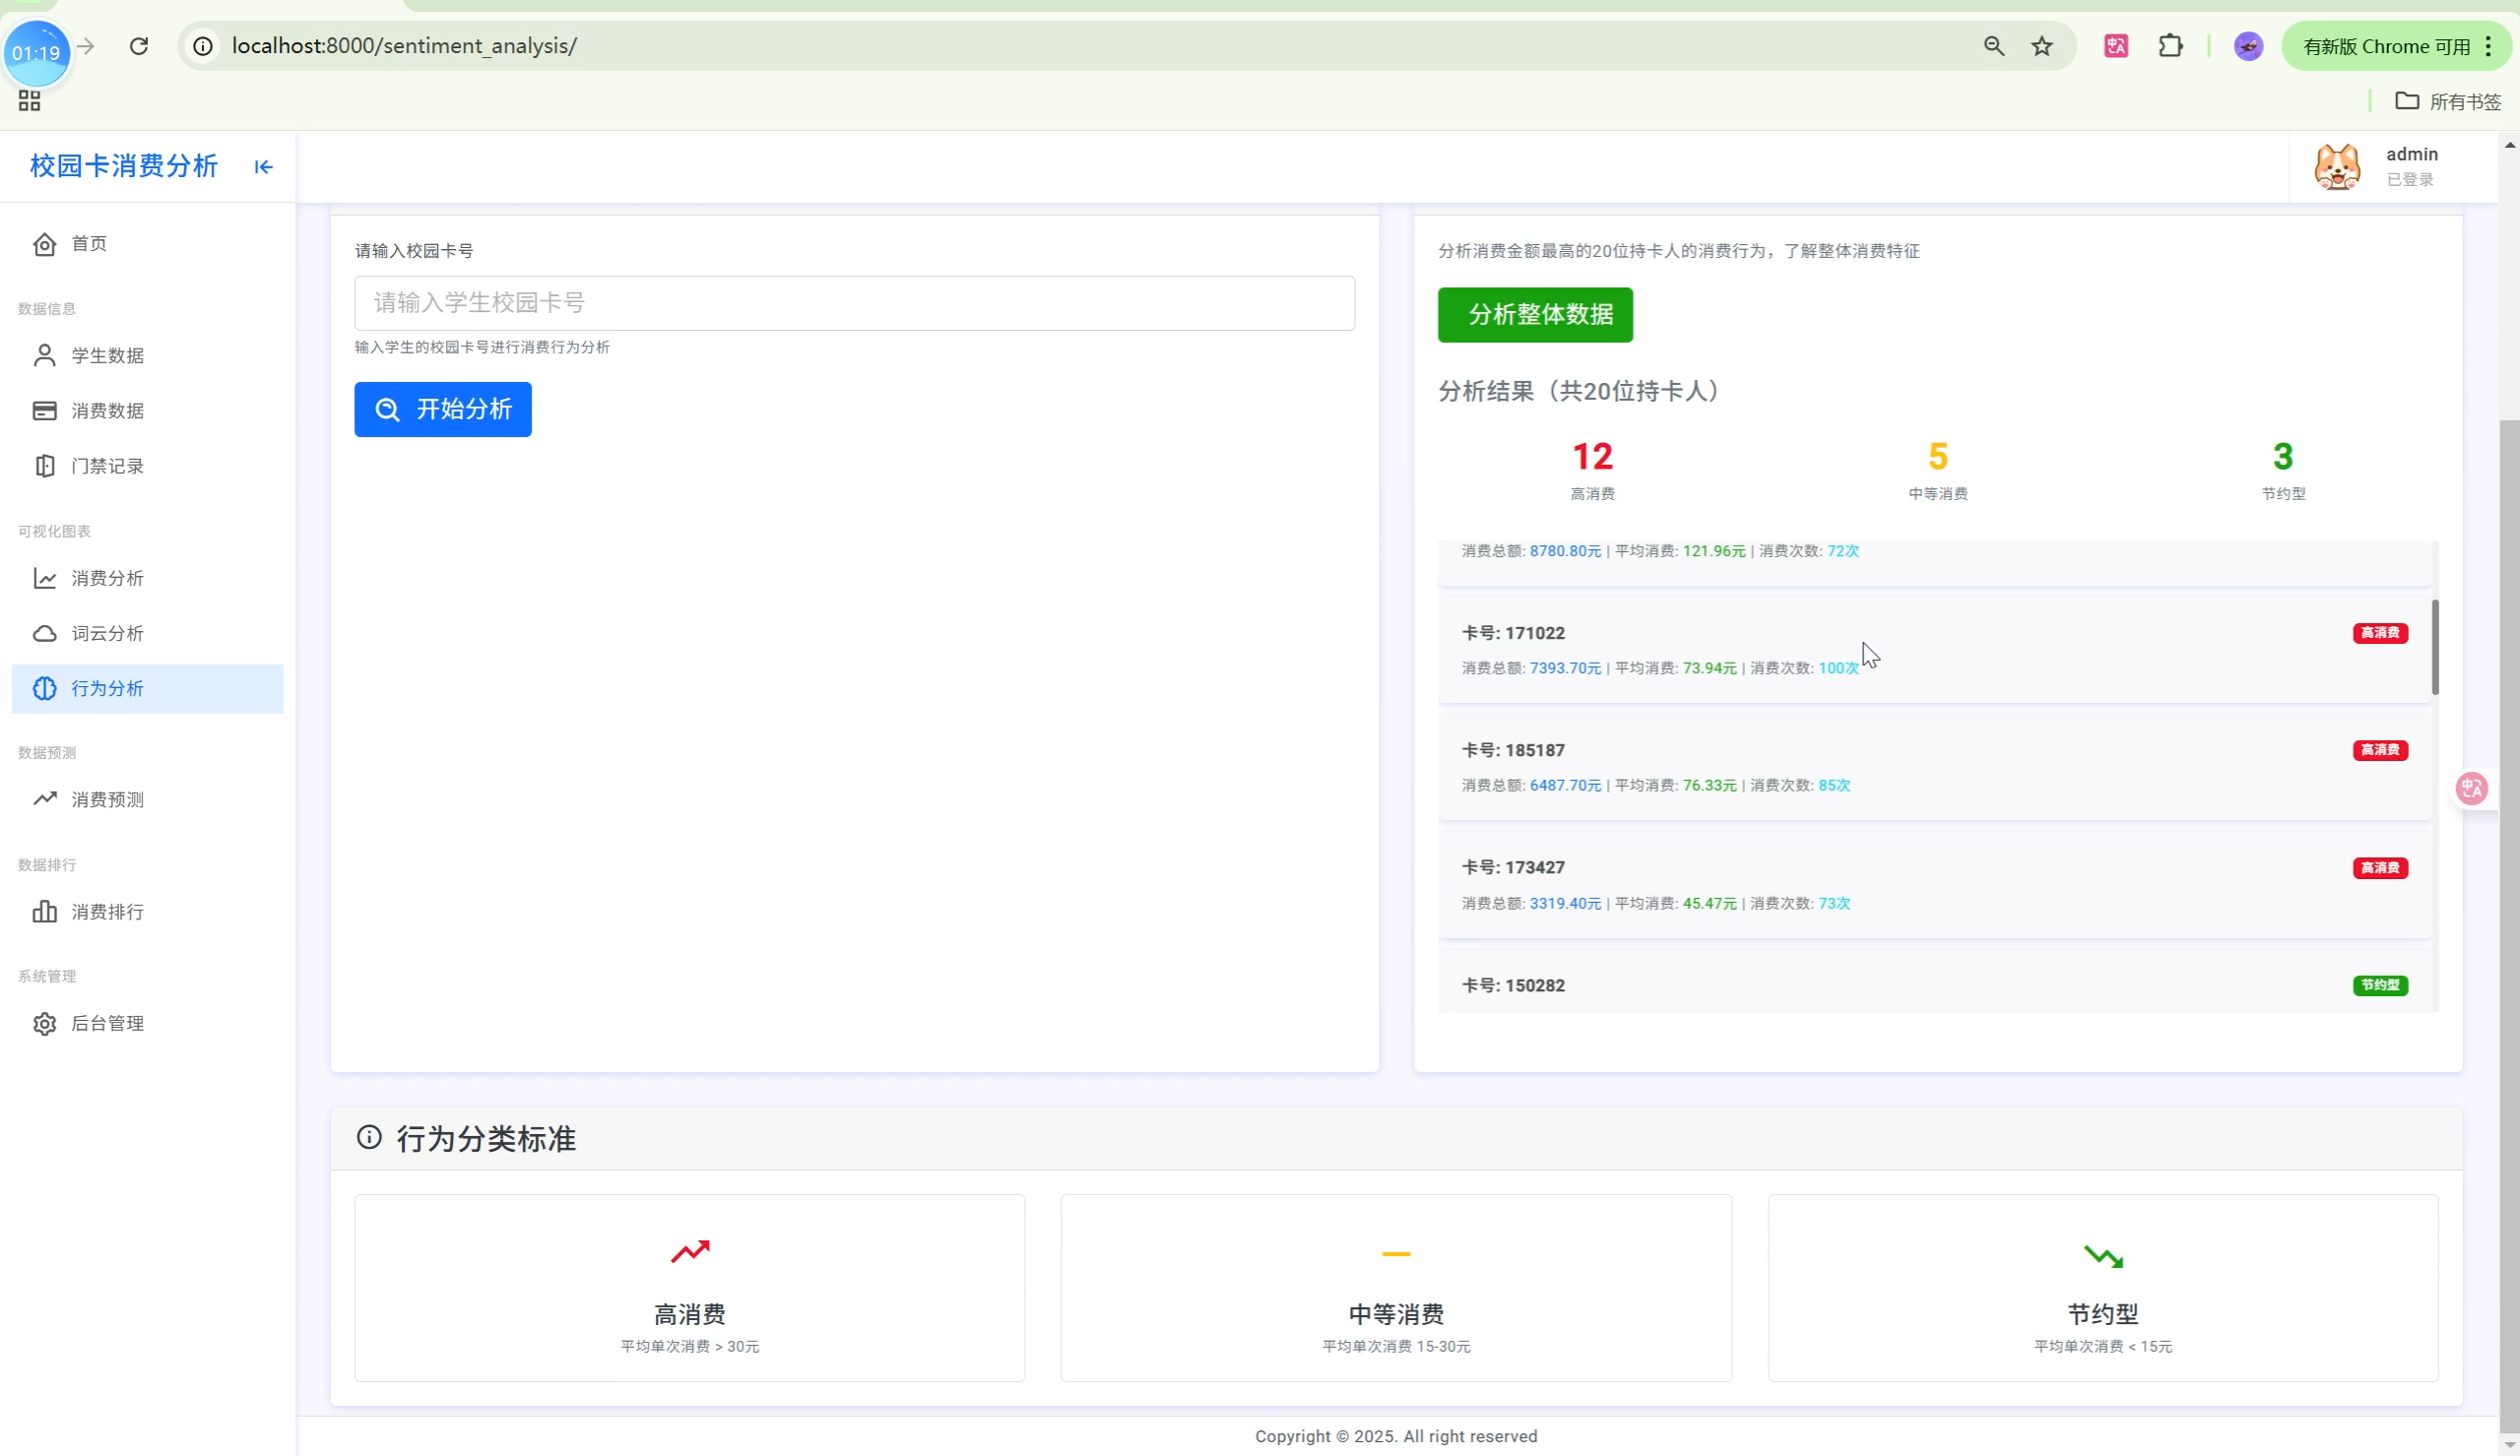
Task: Open the 所有书签 bookmarks folder
Action: (2446, 101)
